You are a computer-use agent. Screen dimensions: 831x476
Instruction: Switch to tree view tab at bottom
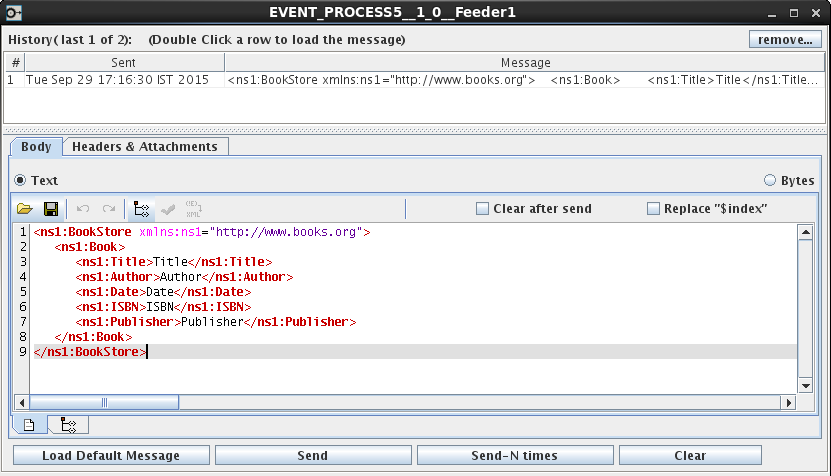(68, 425)
